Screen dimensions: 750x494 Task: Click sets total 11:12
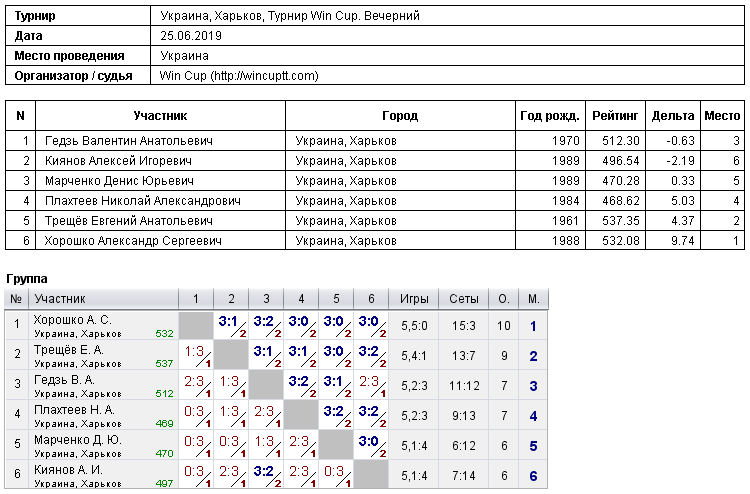tap(463, 386)
